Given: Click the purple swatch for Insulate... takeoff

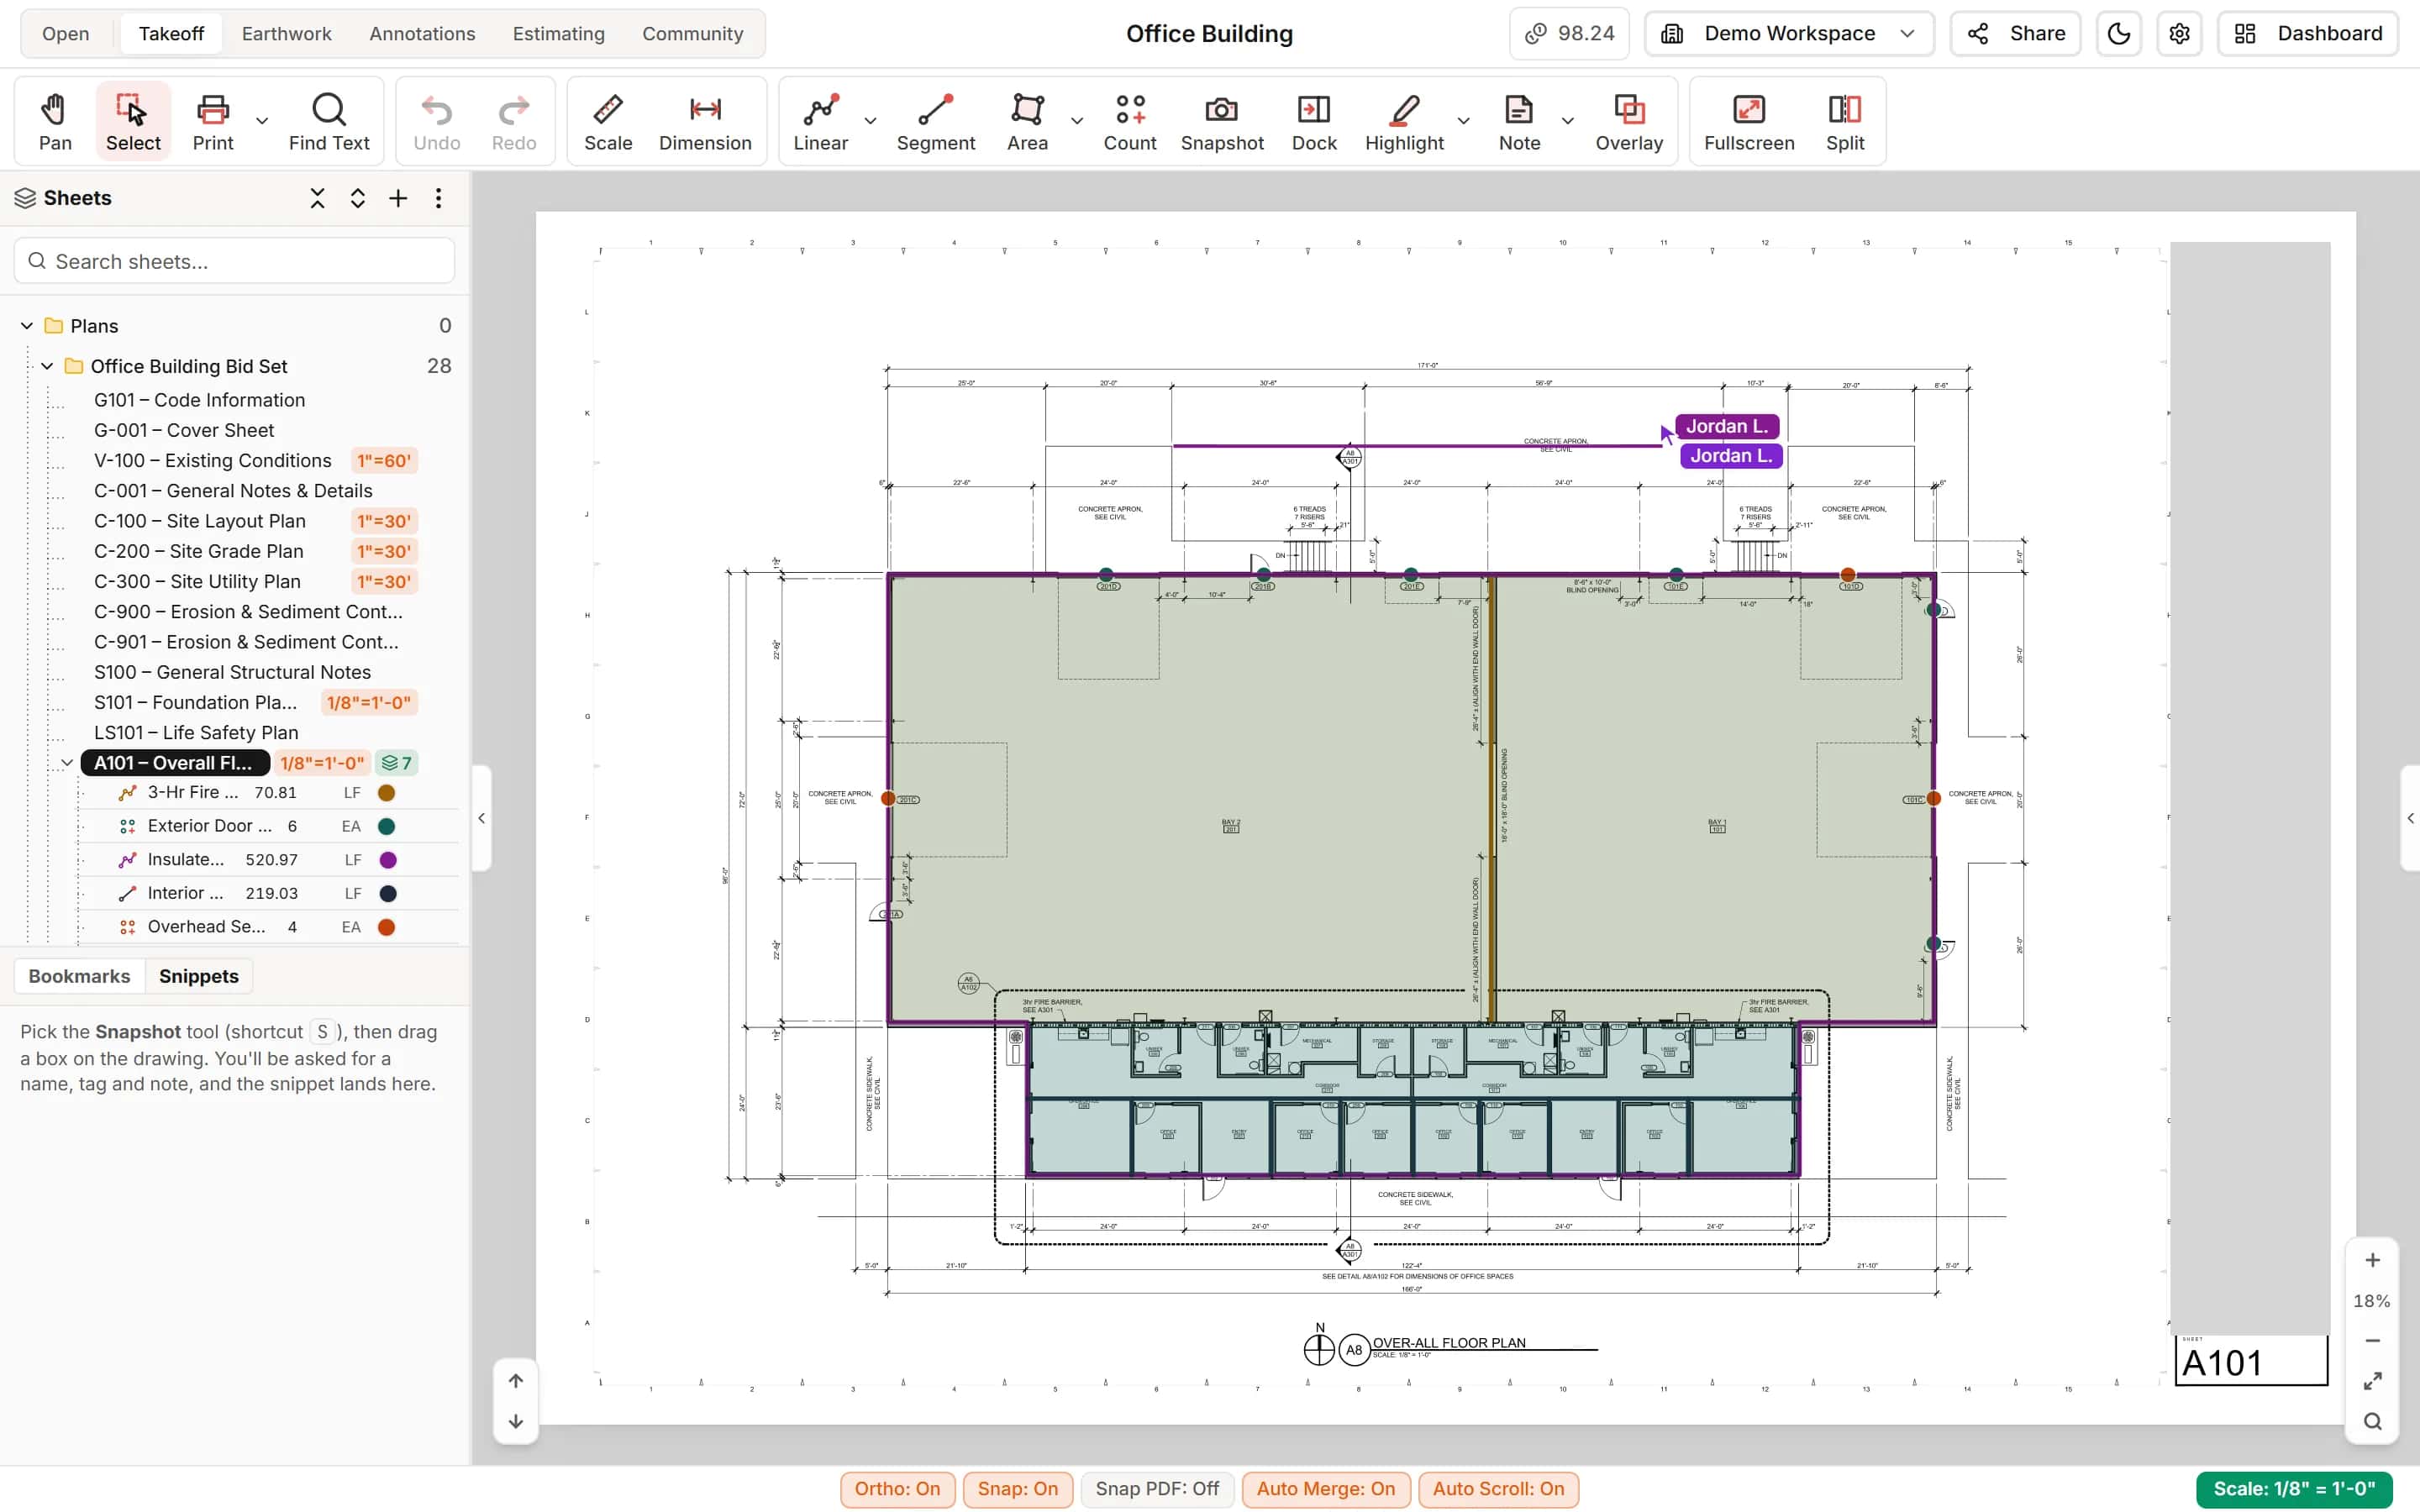Looking at the screenshot, I should coord(388,860).
